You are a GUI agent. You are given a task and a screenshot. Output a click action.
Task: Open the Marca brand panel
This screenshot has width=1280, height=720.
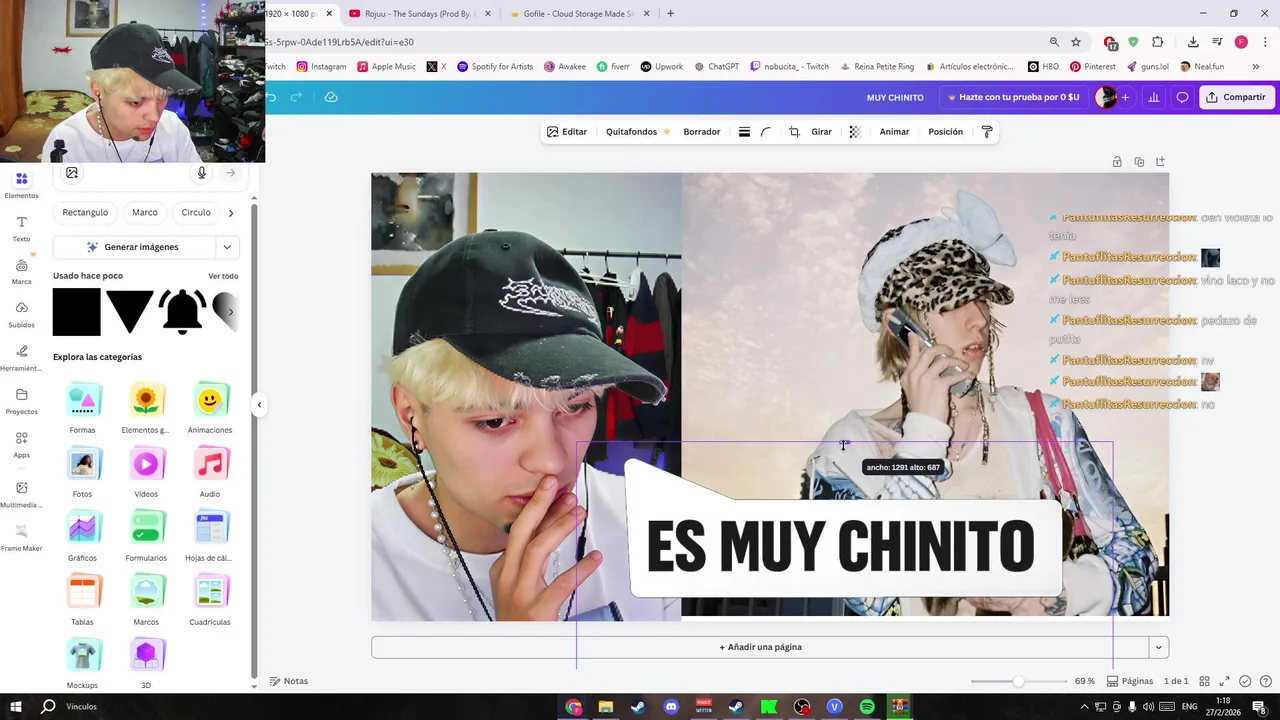tap(21, 272)
